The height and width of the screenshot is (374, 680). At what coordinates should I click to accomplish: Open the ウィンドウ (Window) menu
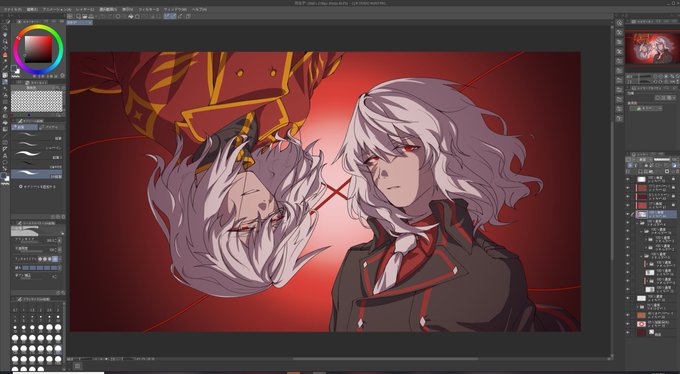(176, 9)
